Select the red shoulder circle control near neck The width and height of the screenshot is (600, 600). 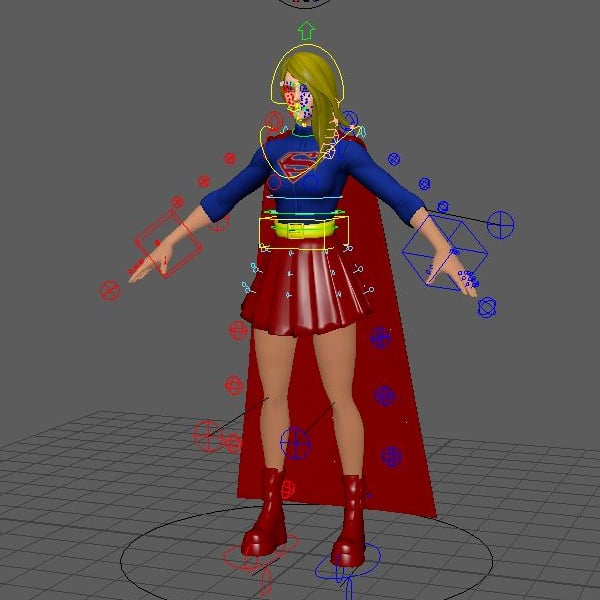(x=274, y=121)
